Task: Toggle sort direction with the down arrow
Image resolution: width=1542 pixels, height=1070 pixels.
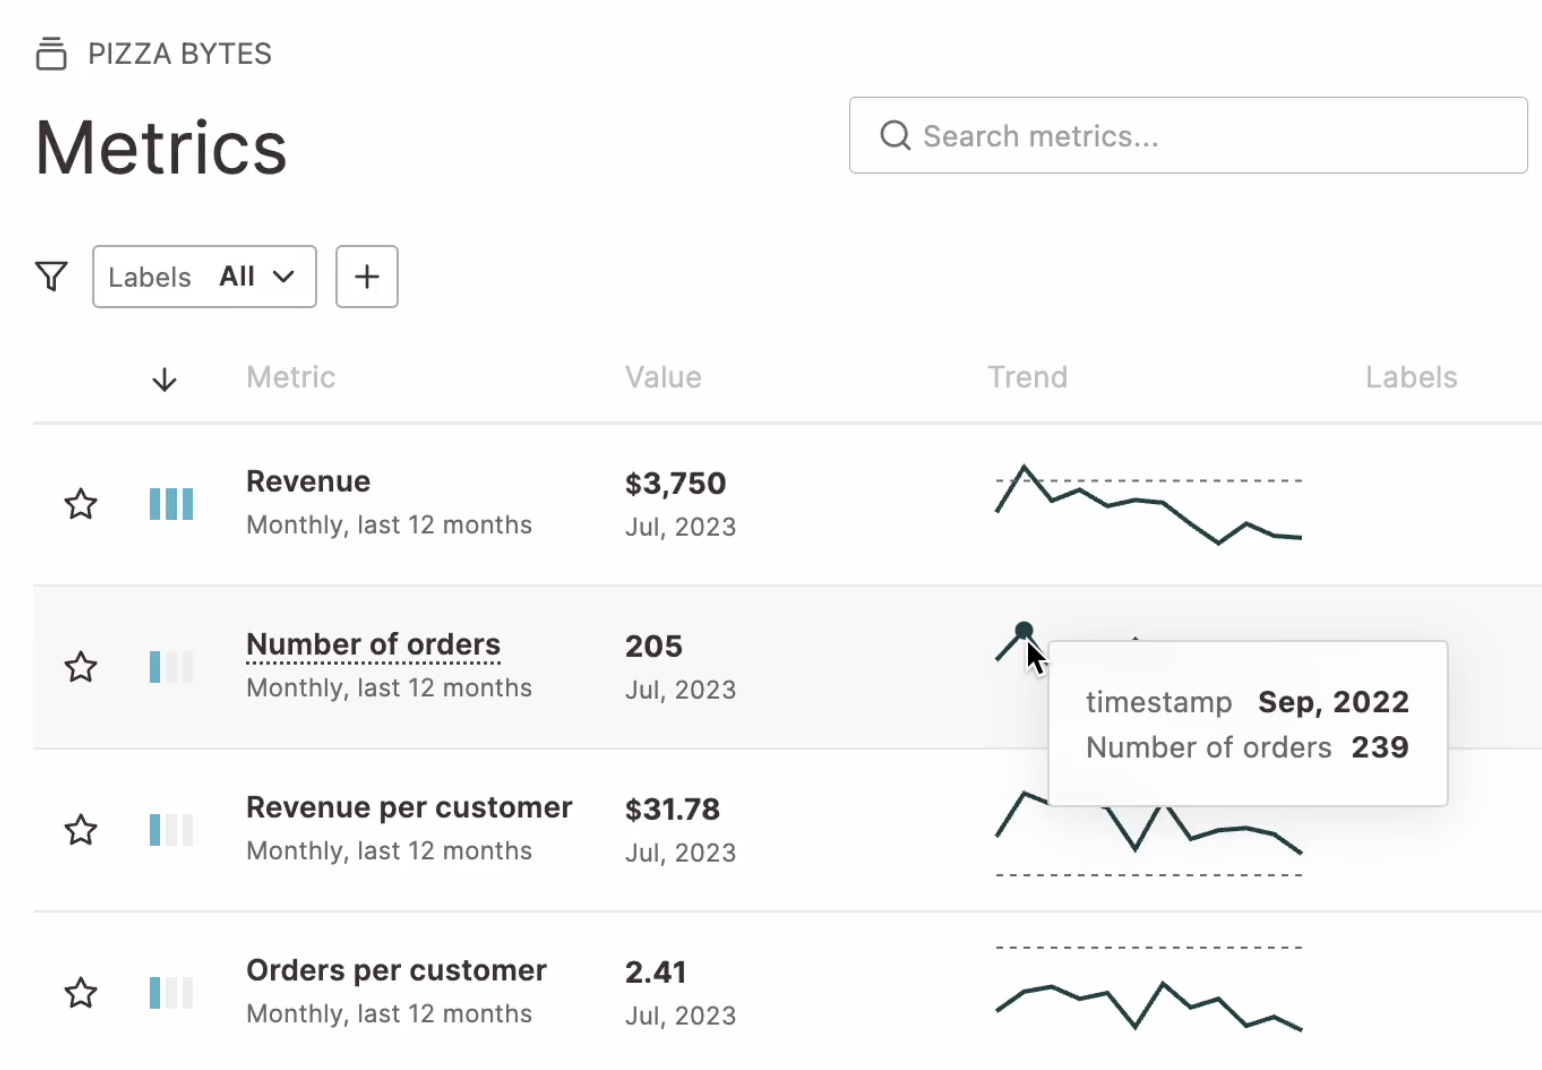Action: tap(164, 379)
